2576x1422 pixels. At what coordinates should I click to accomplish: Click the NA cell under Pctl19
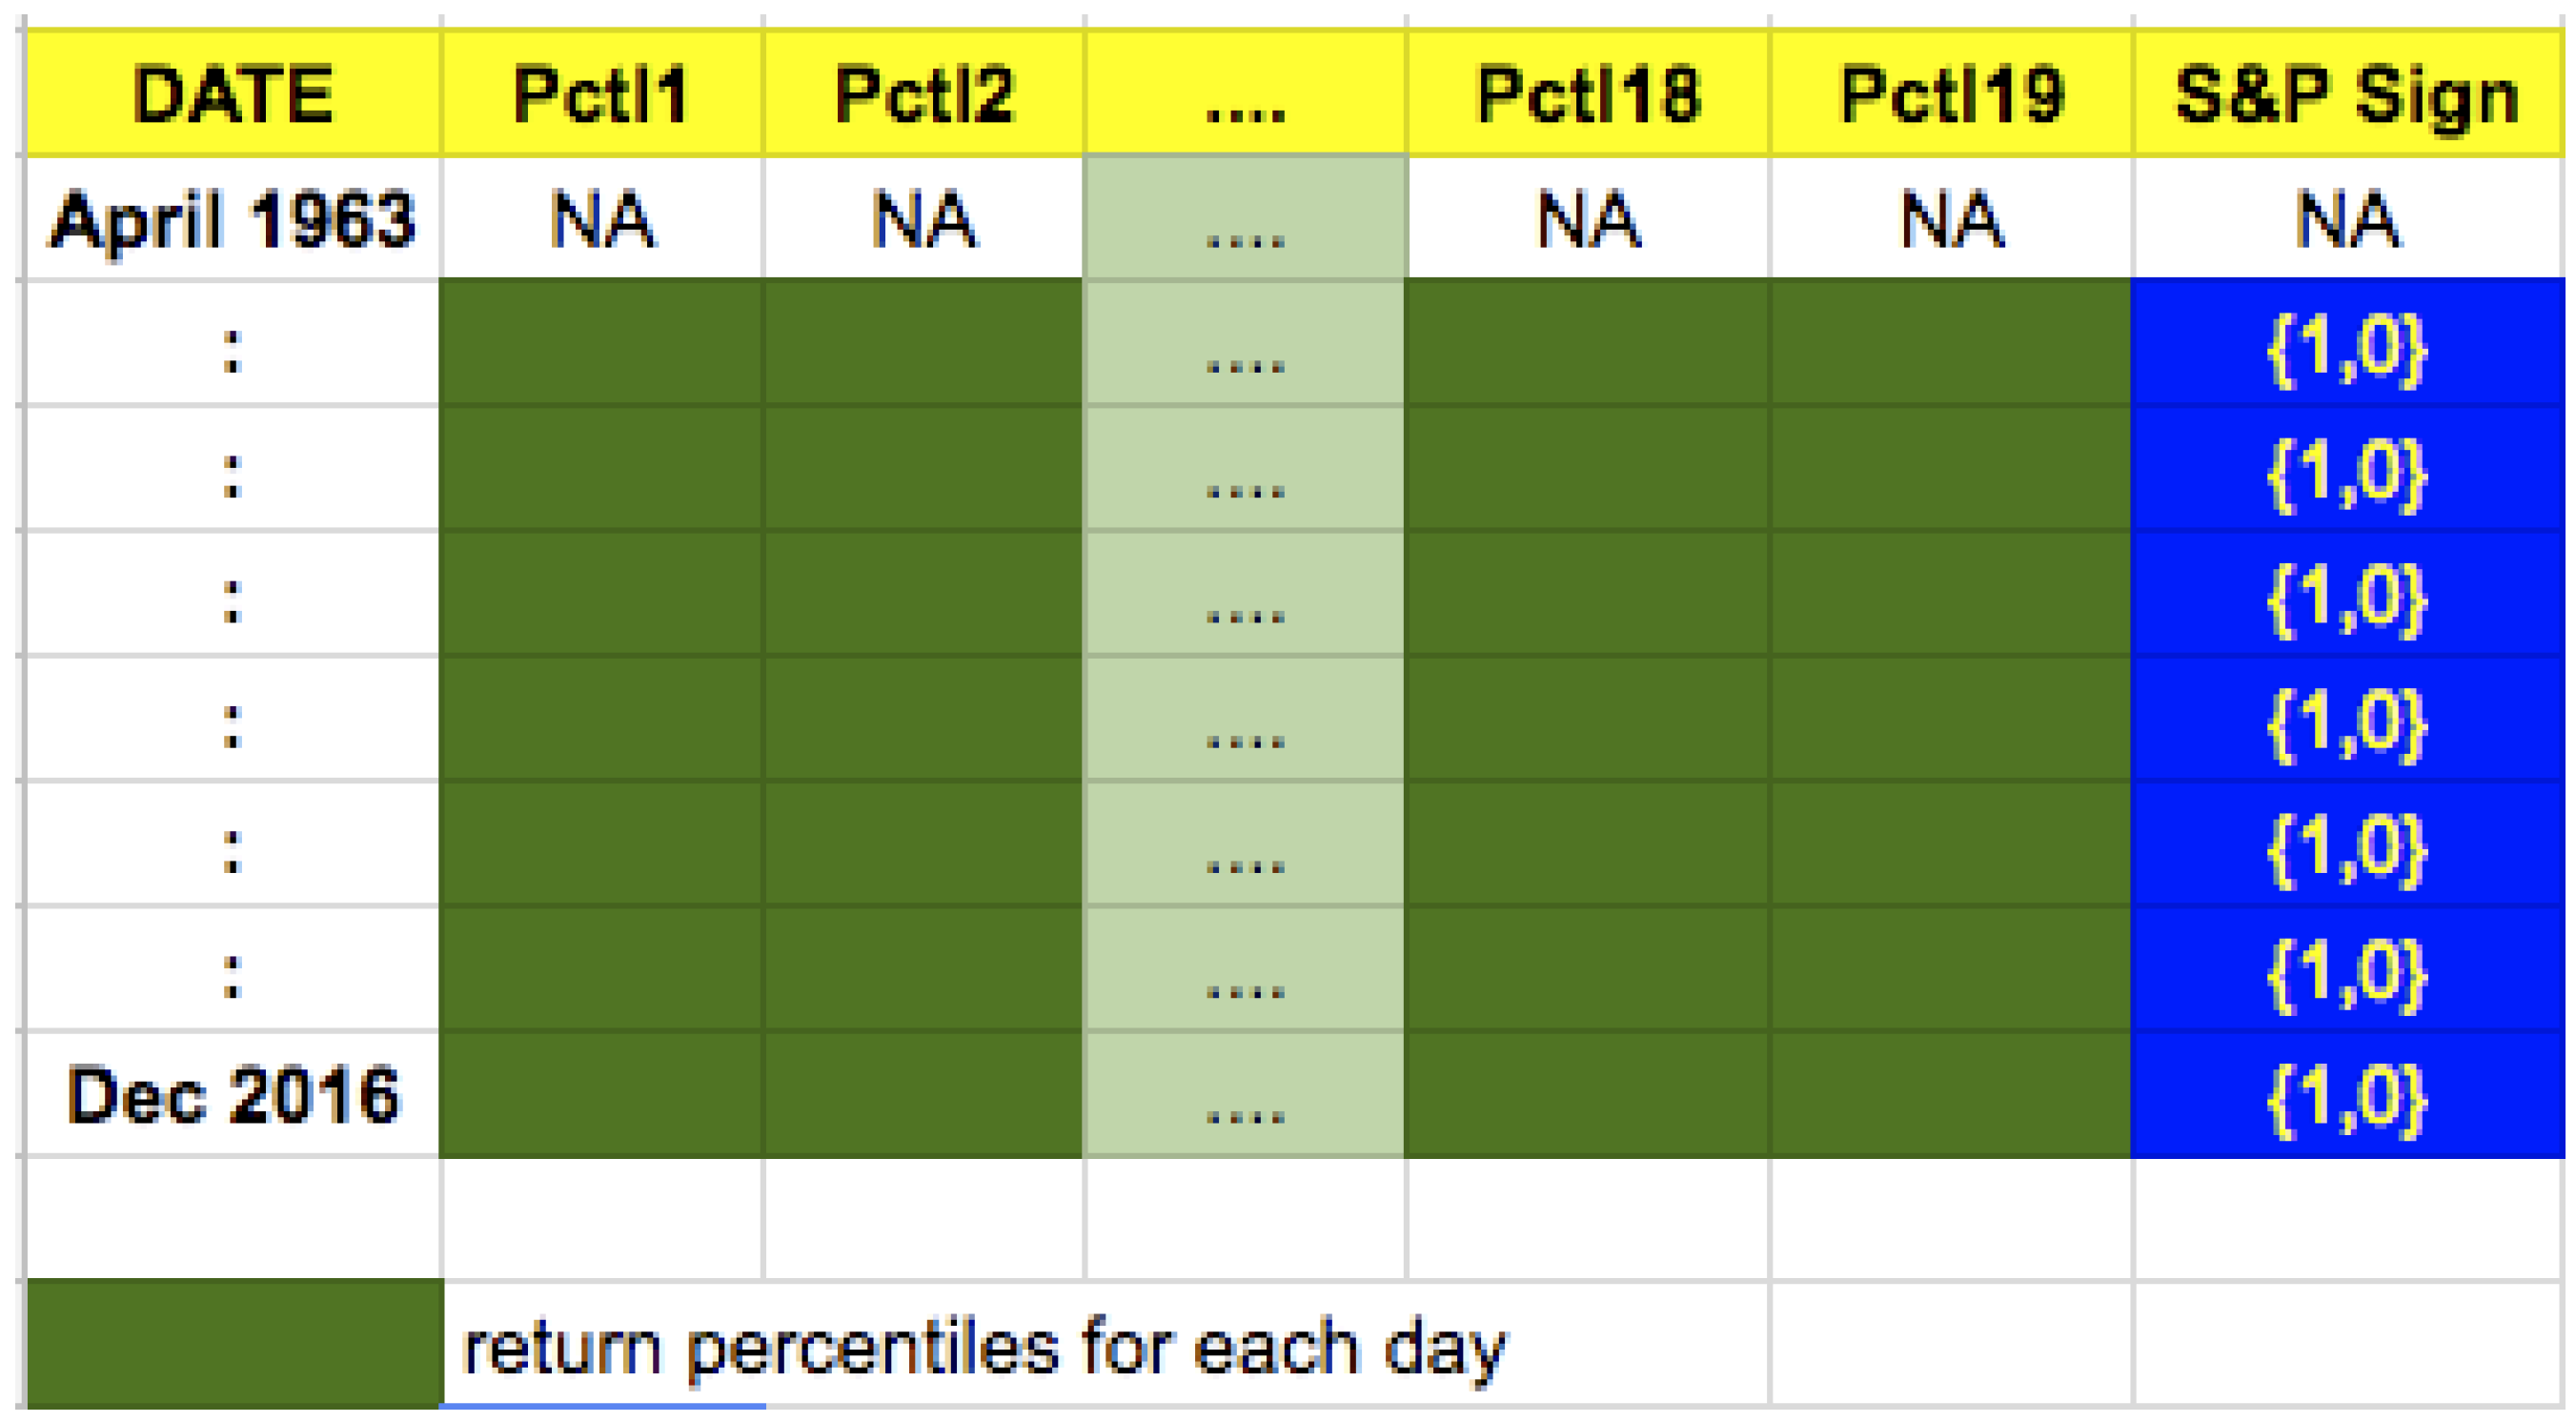(1951, 219)
